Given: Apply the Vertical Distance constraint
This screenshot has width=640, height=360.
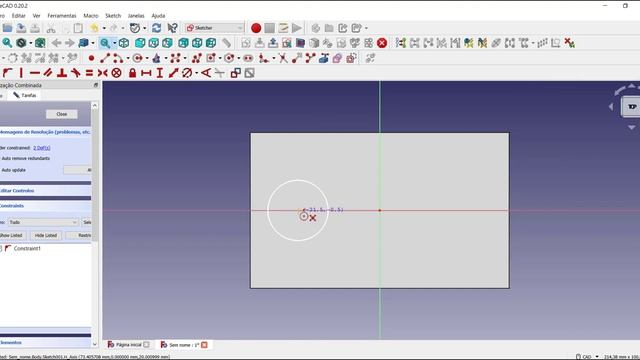Looking at the screenshot, I should pyautogui.click(x=160, y=73).
